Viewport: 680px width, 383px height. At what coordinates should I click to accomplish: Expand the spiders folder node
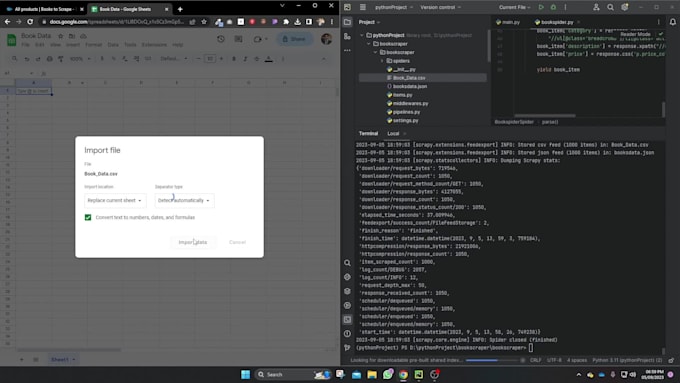click(x=382, y=61)
